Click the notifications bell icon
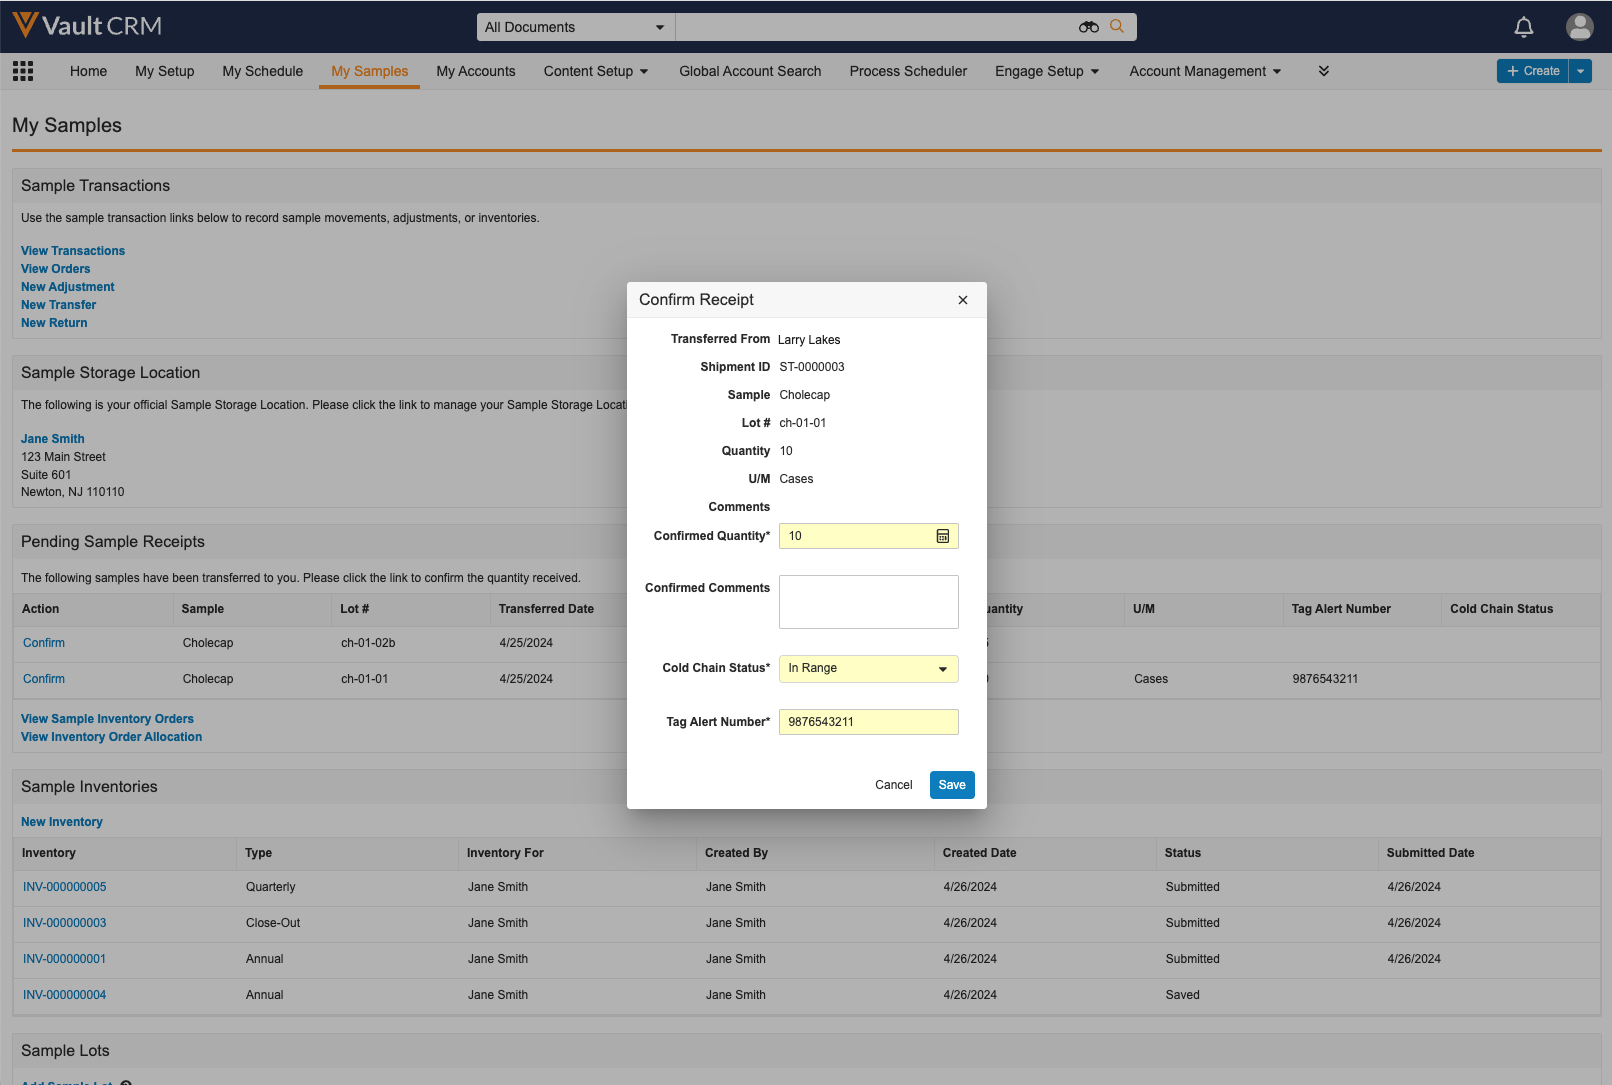 pos(1523,27)
